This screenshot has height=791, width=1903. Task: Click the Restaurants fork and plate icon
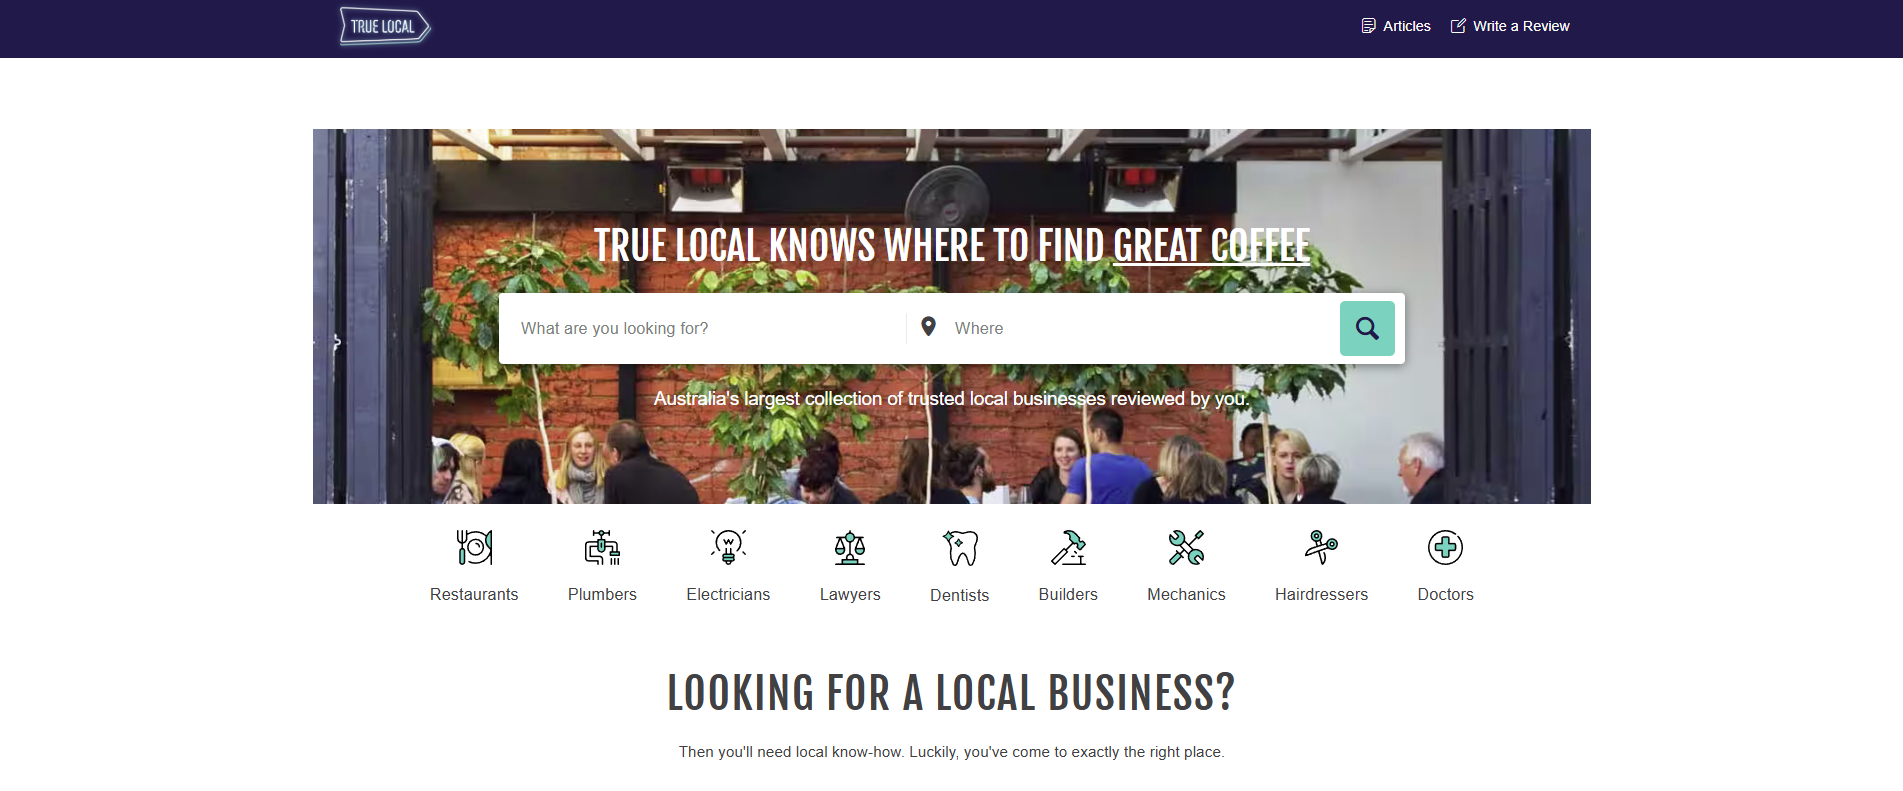(474, 547)
